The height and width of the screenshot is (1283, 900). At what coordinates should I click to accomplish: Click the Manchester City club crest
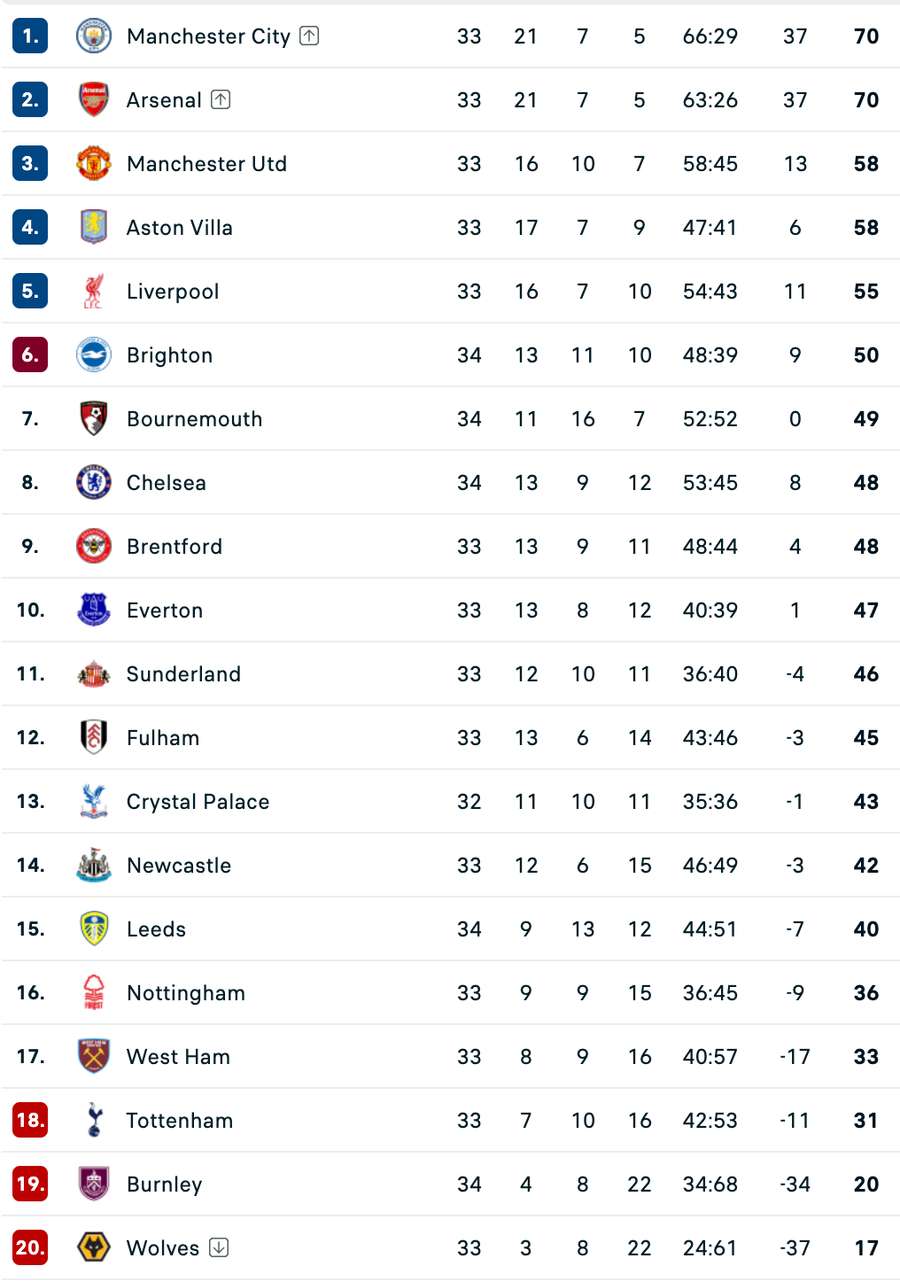pyautogui.click(x=93, y=36)
